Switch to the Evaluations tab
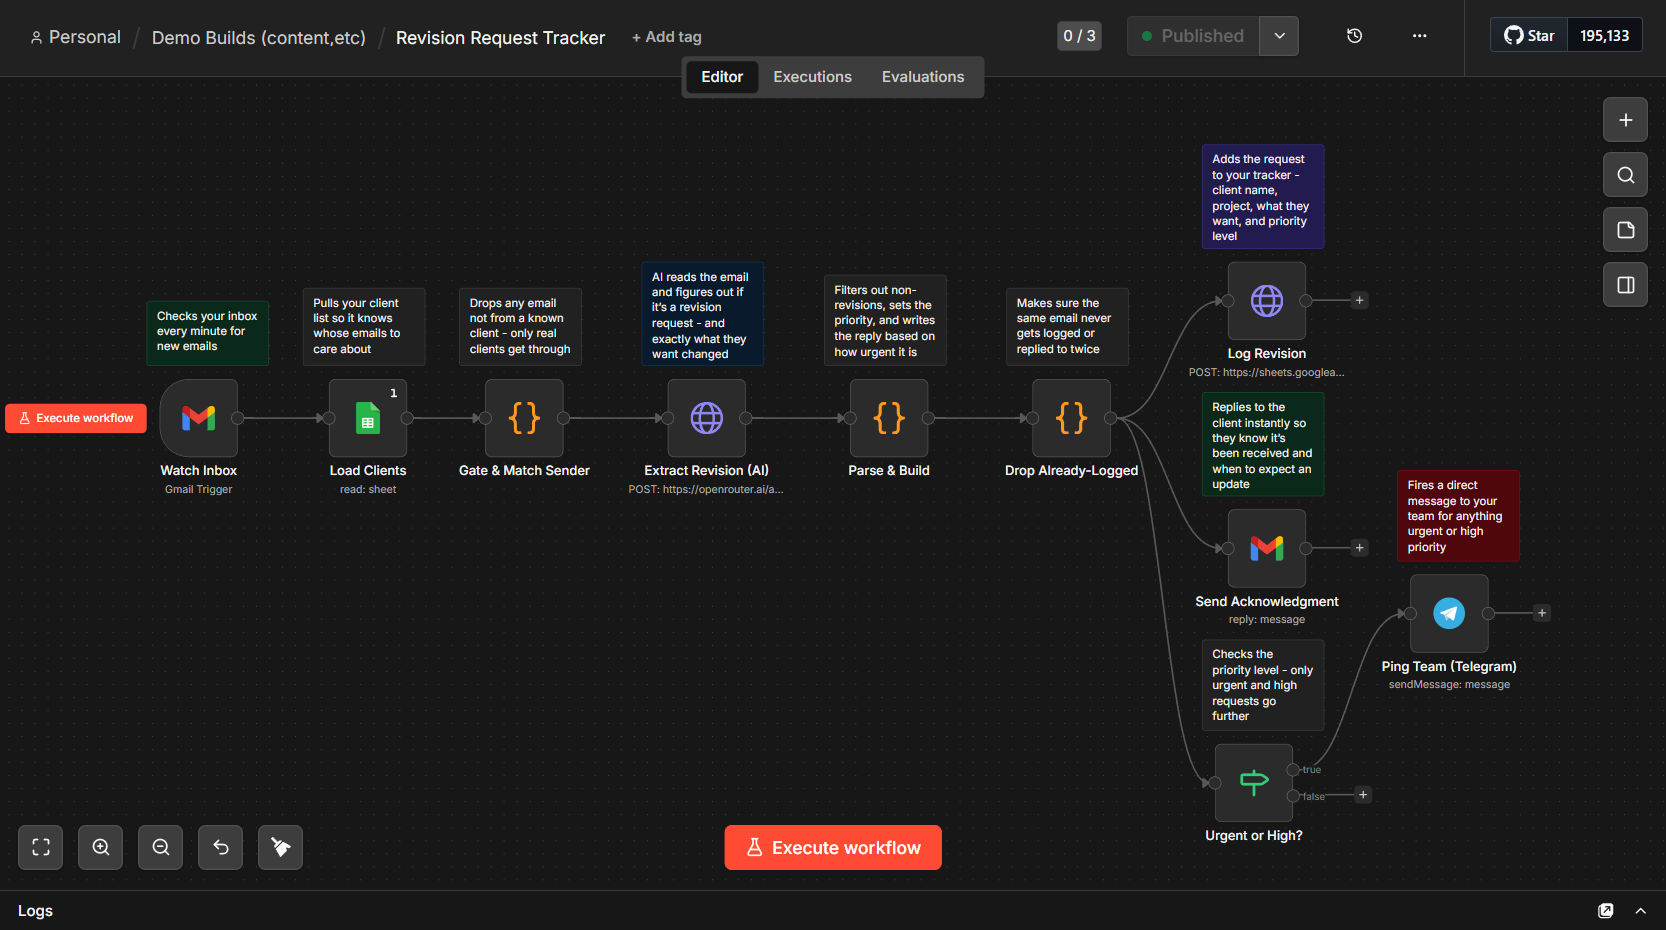The image size is (1666, 930). point(923,77)
